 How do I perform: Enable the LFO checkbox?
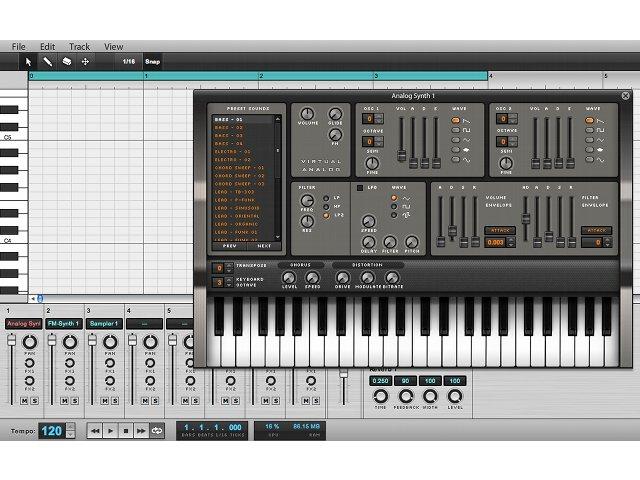point(361,187)
